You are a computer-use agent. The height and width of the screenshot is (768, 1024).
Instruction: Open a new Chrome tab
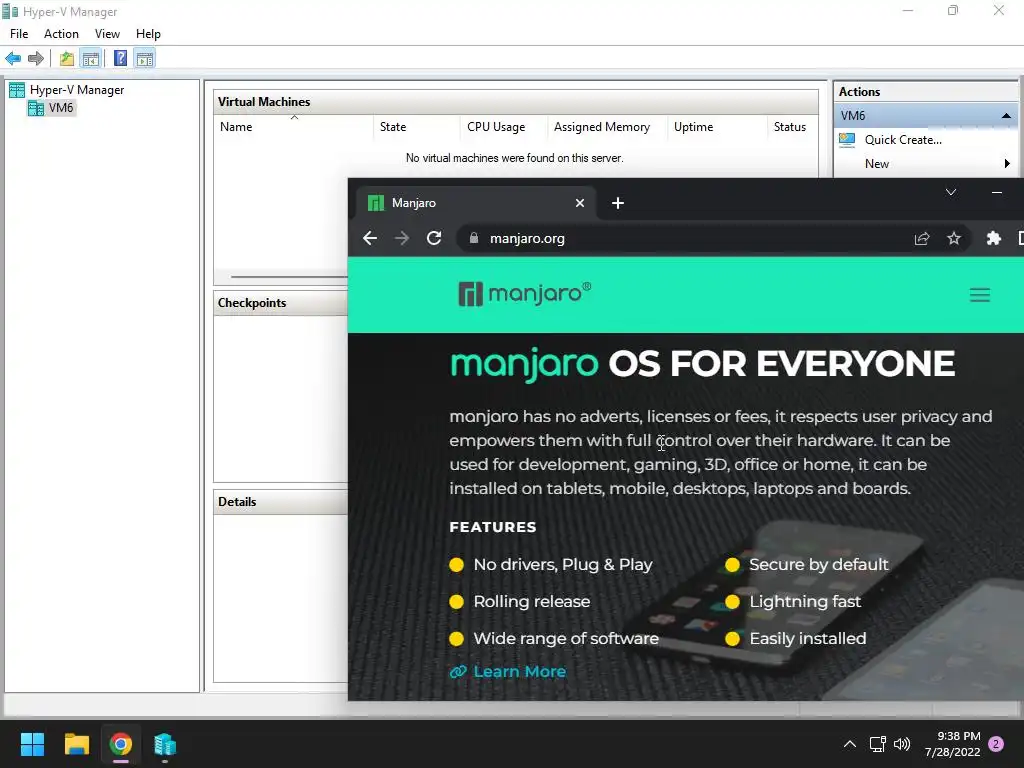pyautogui.click(x=618, y=203)
